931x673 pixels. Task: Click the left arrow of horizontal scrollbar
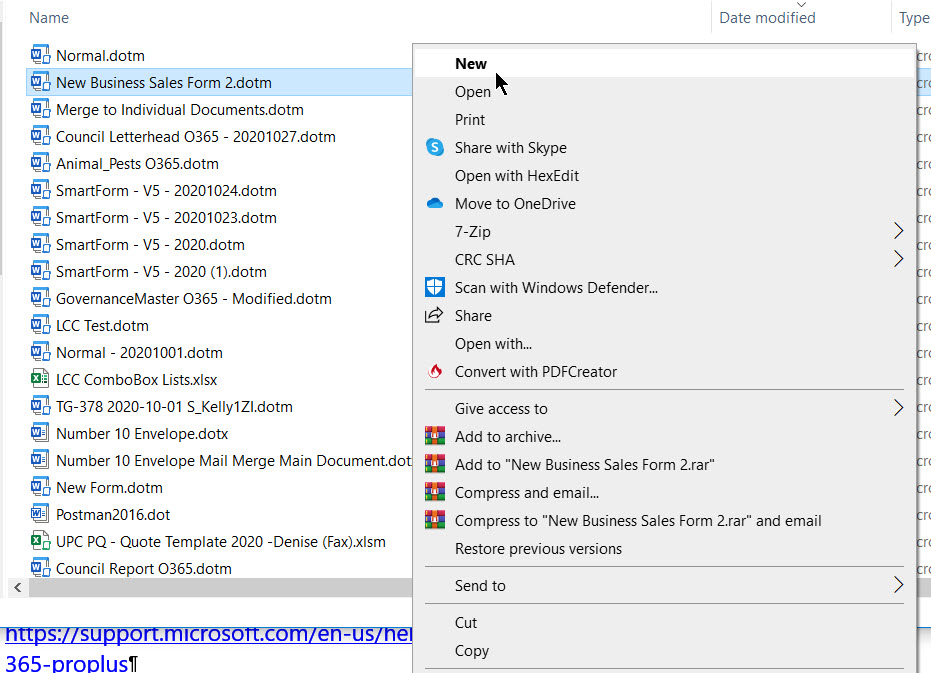(x=18, y=587)
